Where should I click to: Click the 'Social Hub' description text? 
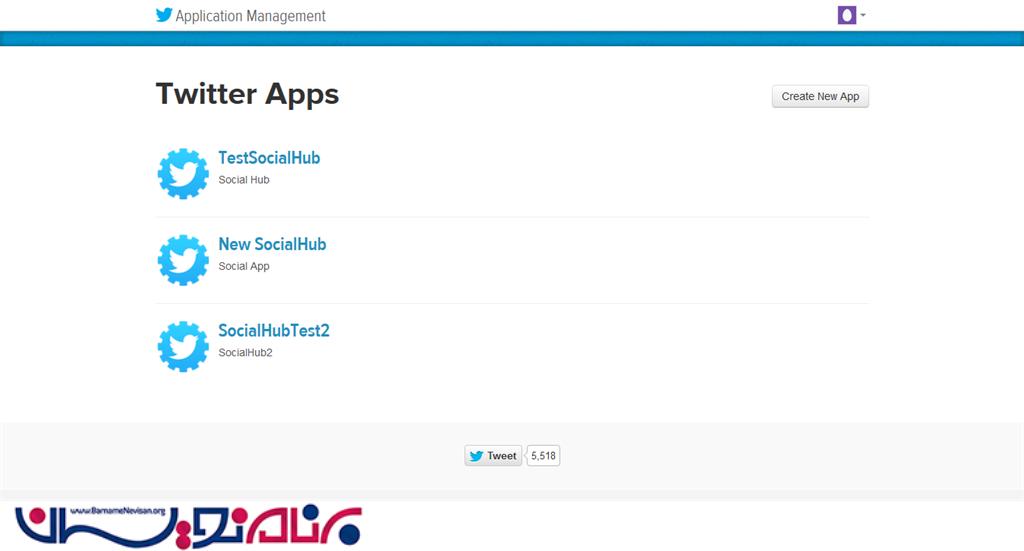pyautogui.click(x=244, y=180)
